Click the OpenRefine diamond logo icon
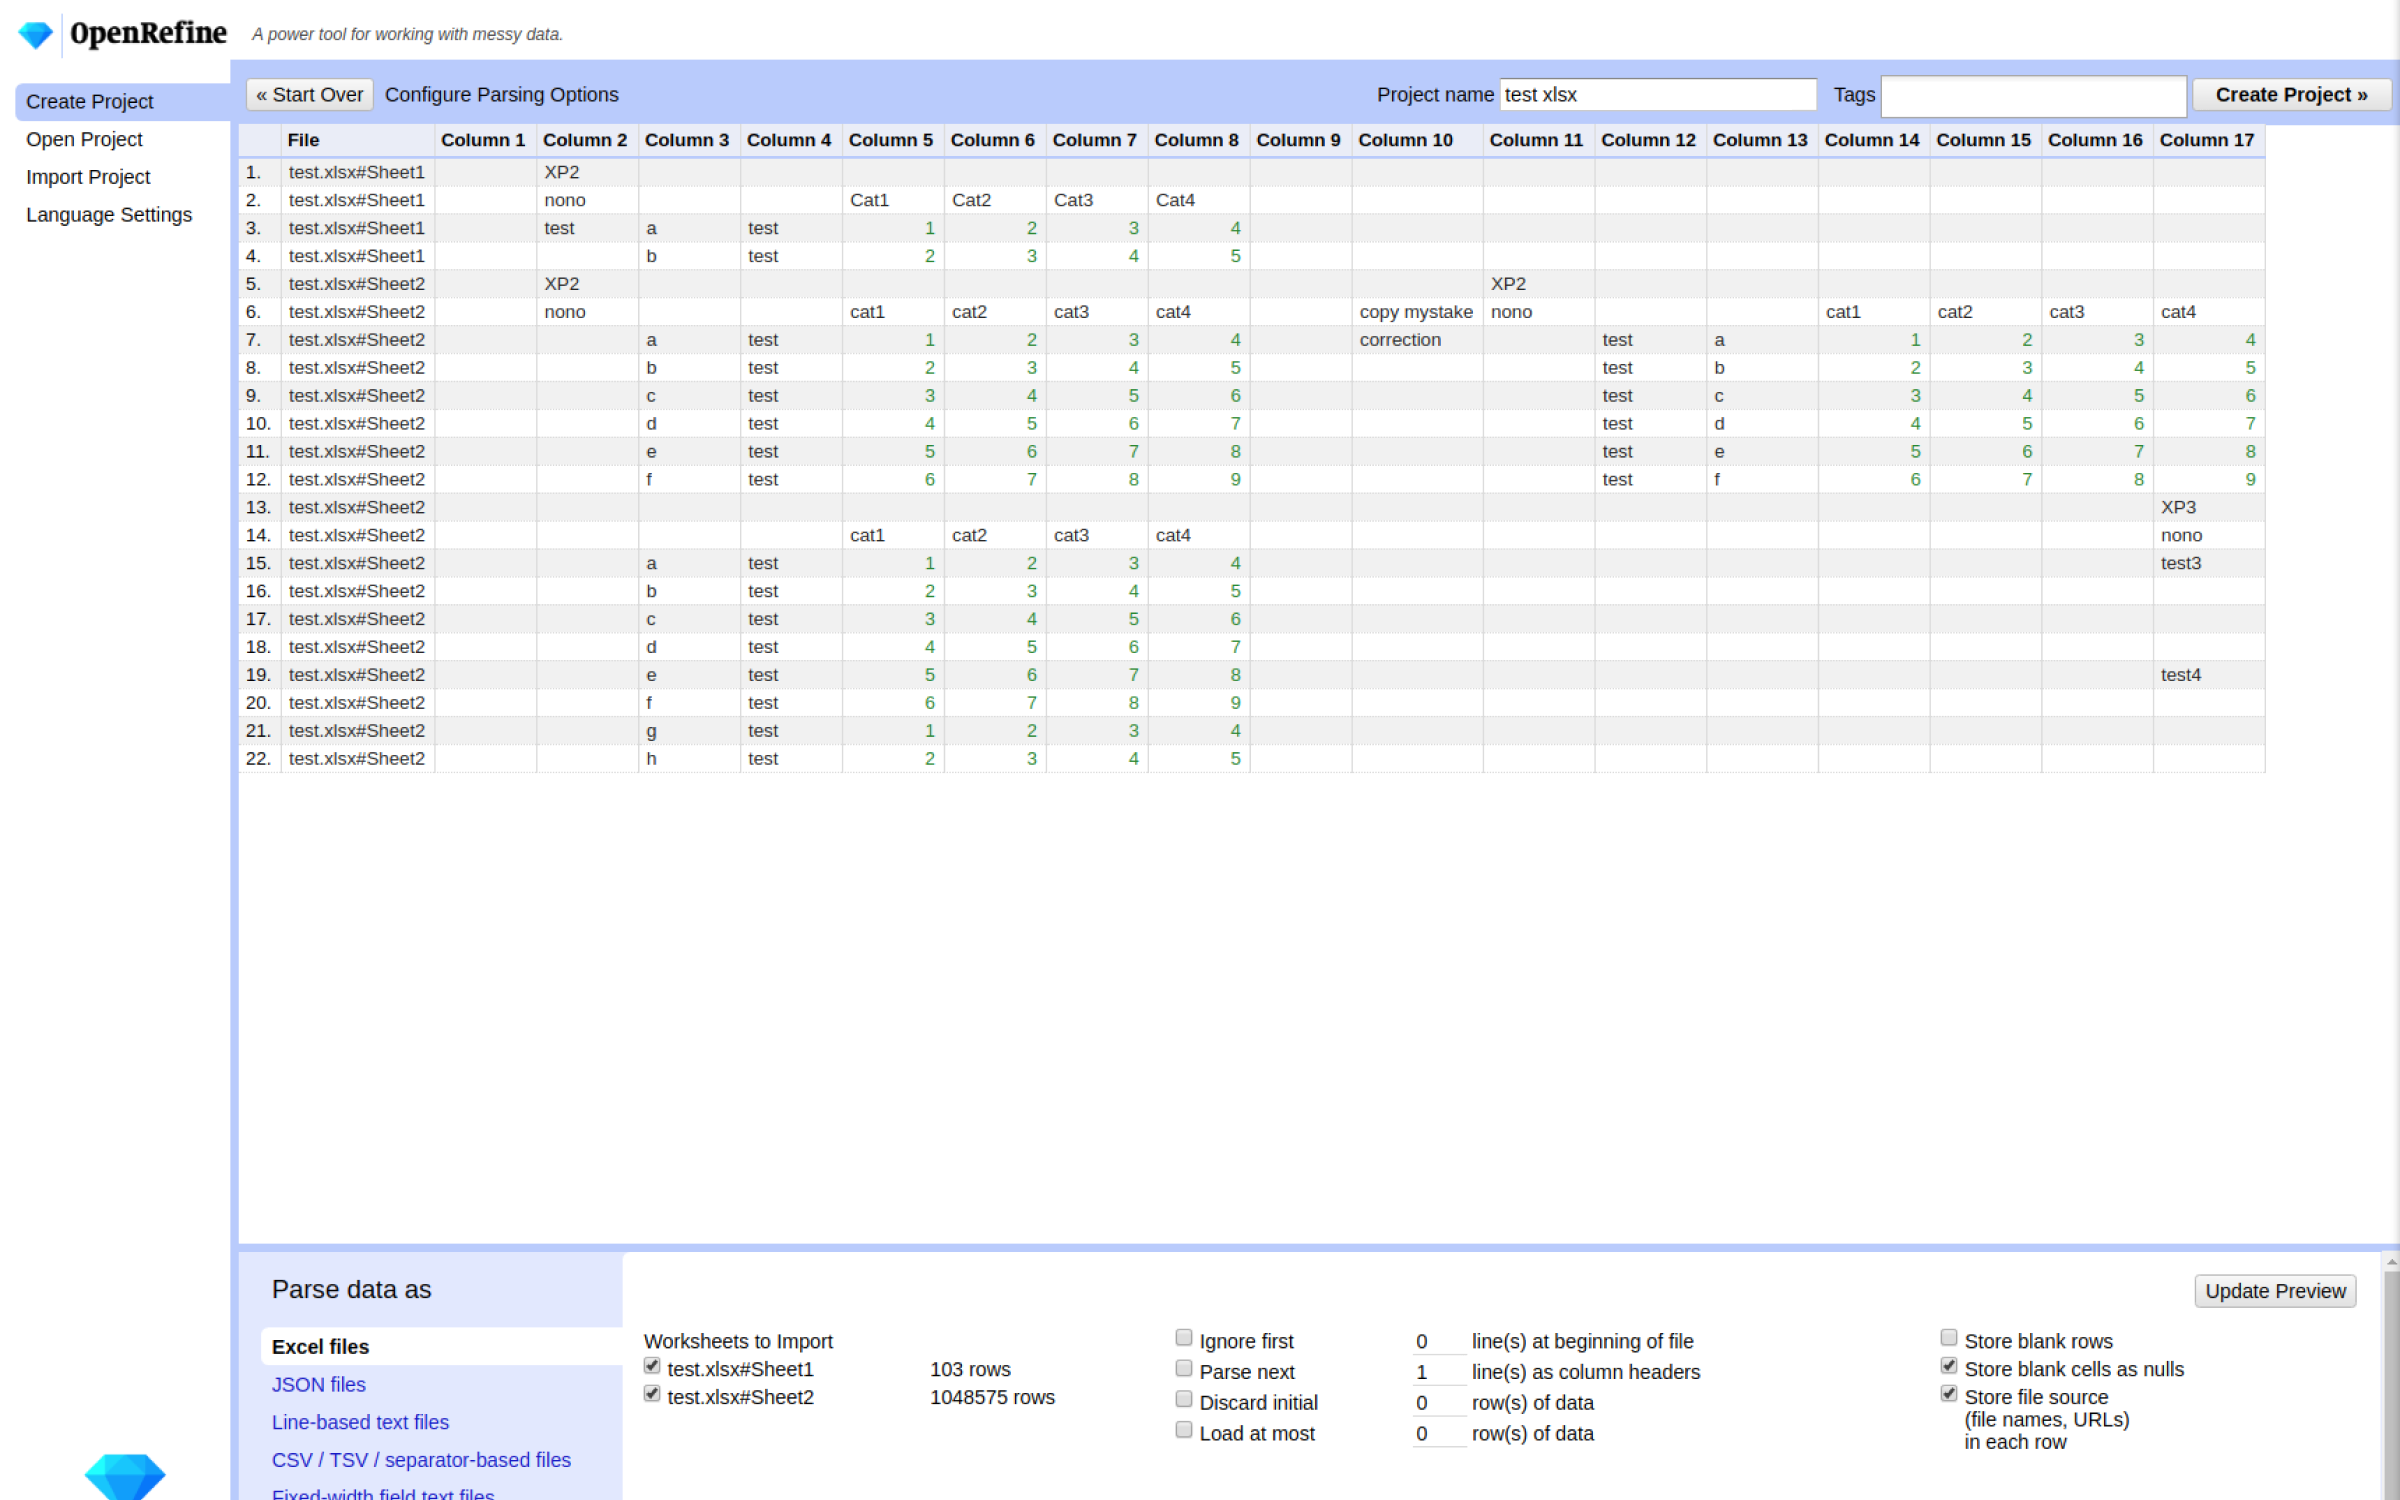This screenshot has height=1500, width=2400. tap(36, 35)
